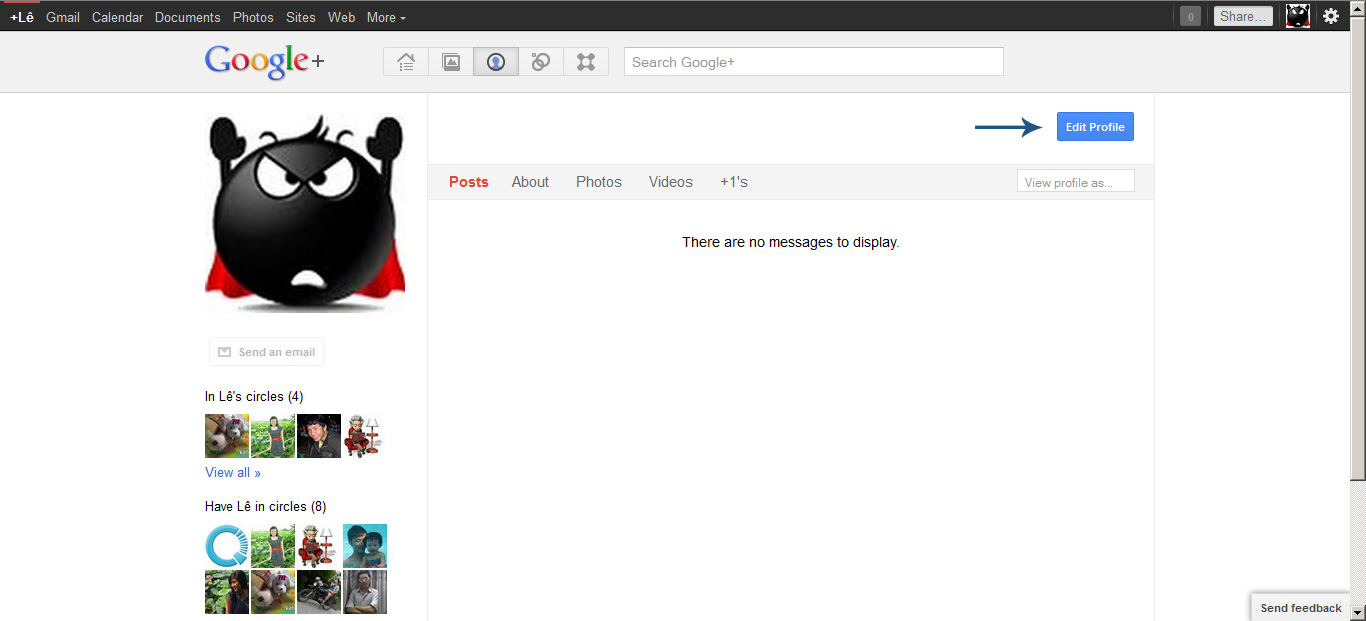Open the View profile as field
This screenshot has width=1366, height=621.
coord(1075,182)
